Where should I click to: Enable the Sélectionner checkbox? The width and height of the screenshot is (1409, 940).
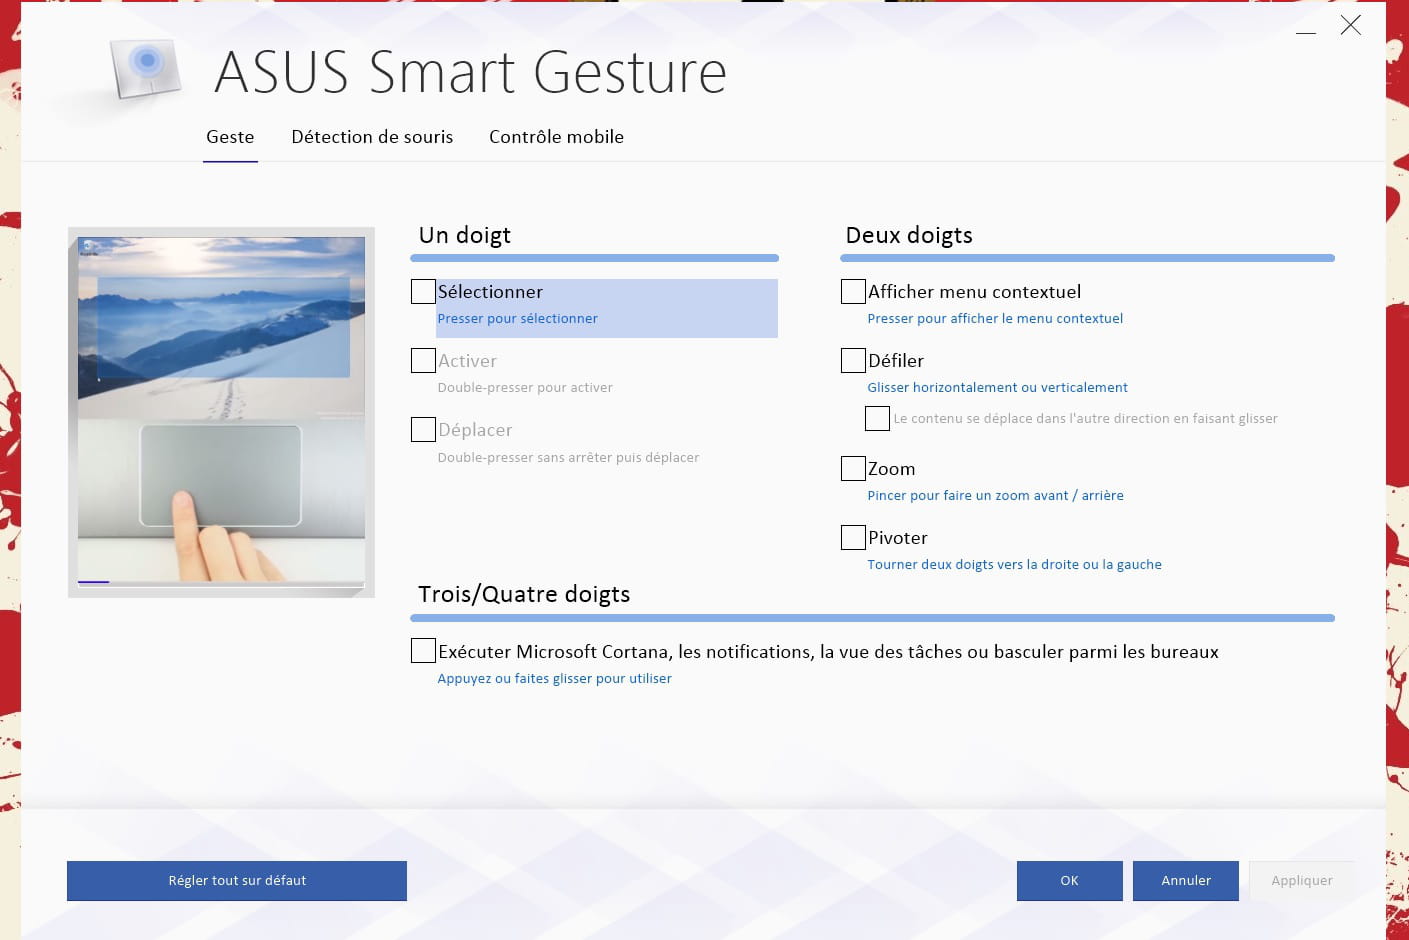[x=423, y=291]
